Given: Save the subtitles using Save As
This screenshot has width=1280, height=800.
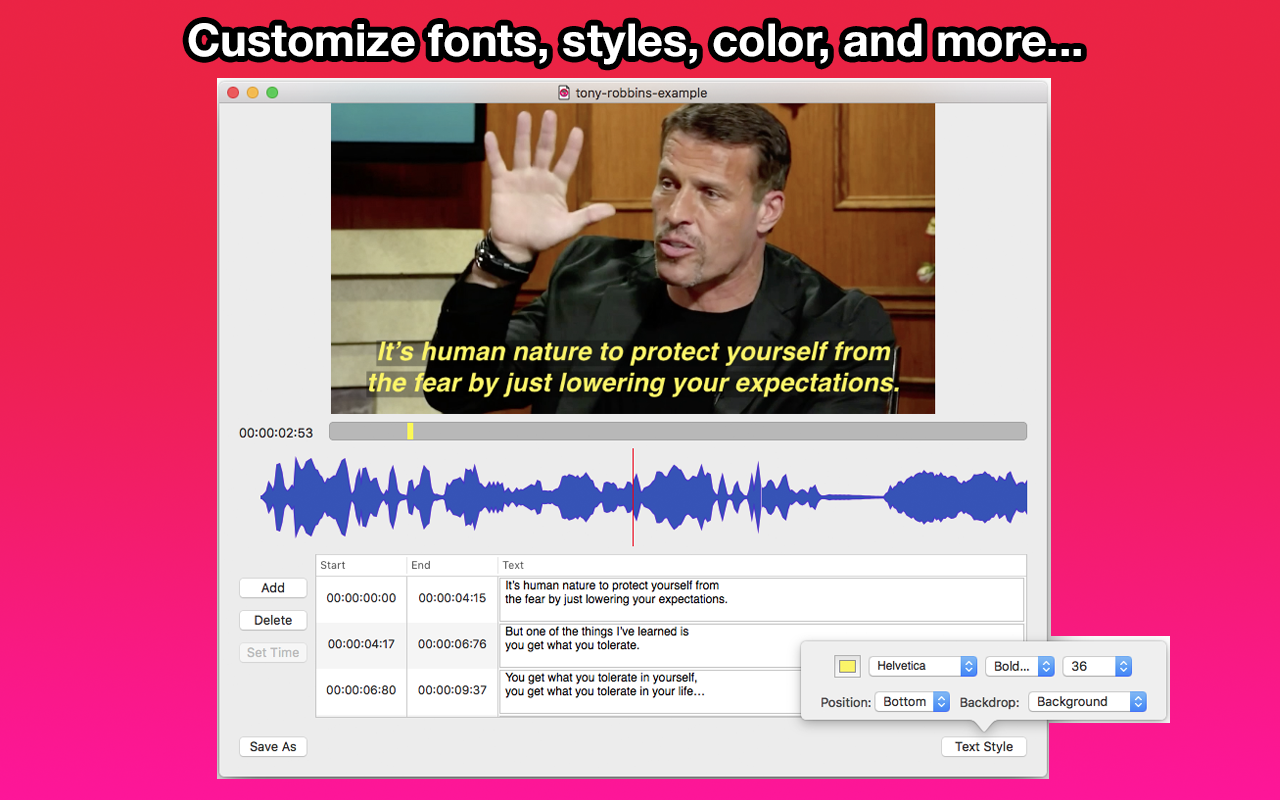Looking at the screenshot, I should coord(272,746).
